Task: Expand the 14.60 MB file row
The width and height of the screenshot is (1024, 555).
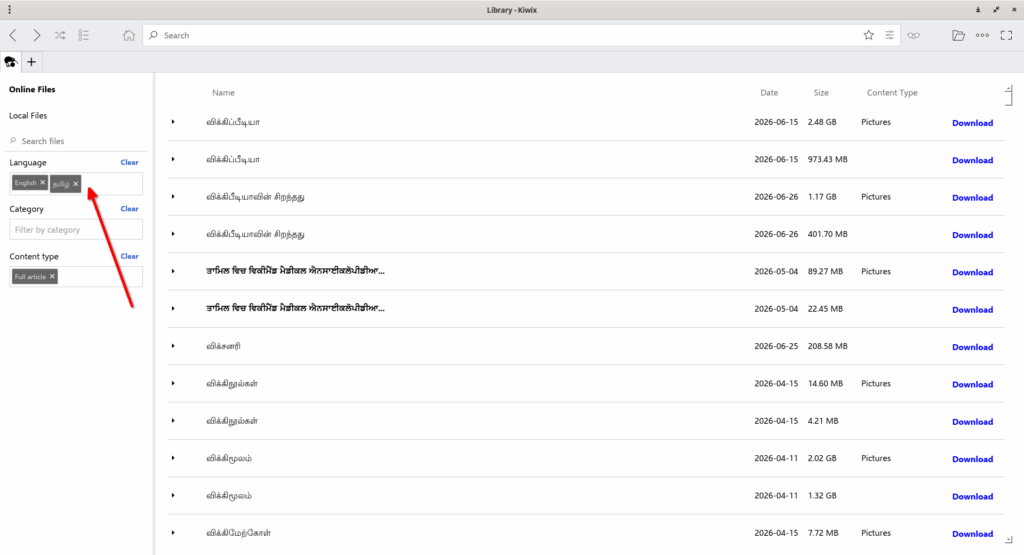Action: 173,383
